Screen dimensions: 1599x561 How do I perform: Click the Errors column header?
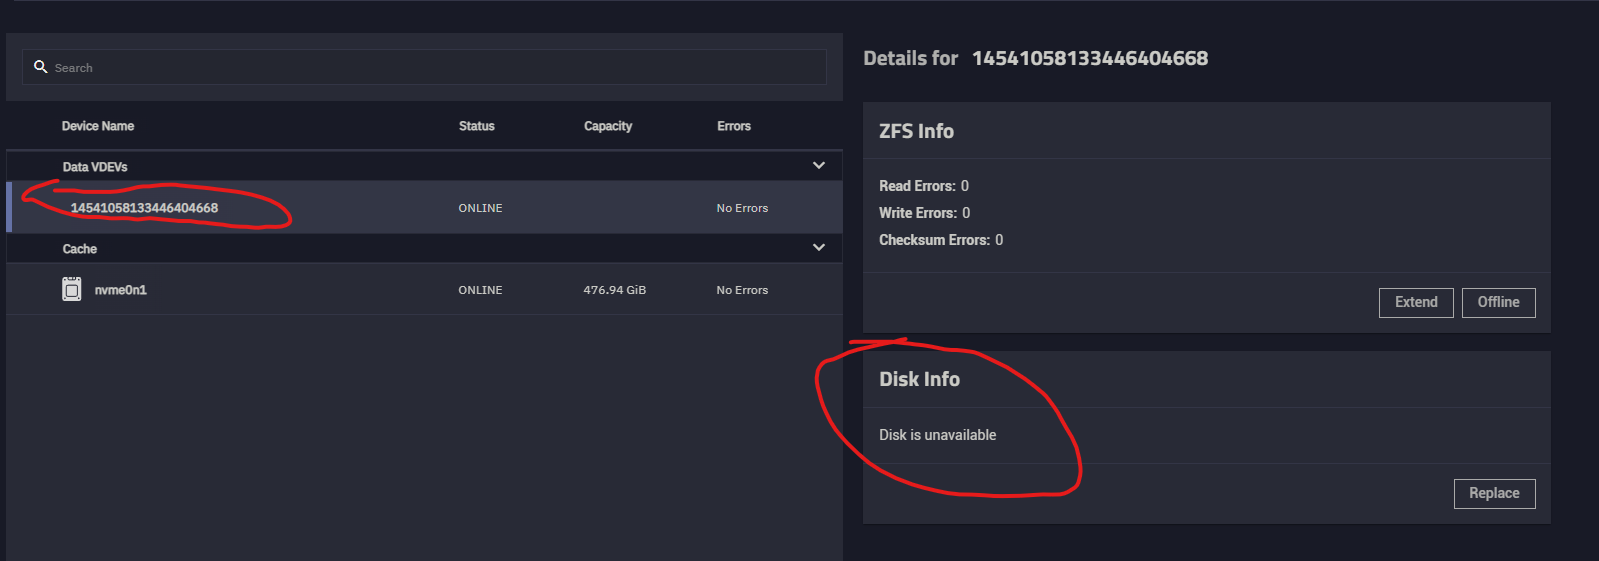tap(734, 126)
